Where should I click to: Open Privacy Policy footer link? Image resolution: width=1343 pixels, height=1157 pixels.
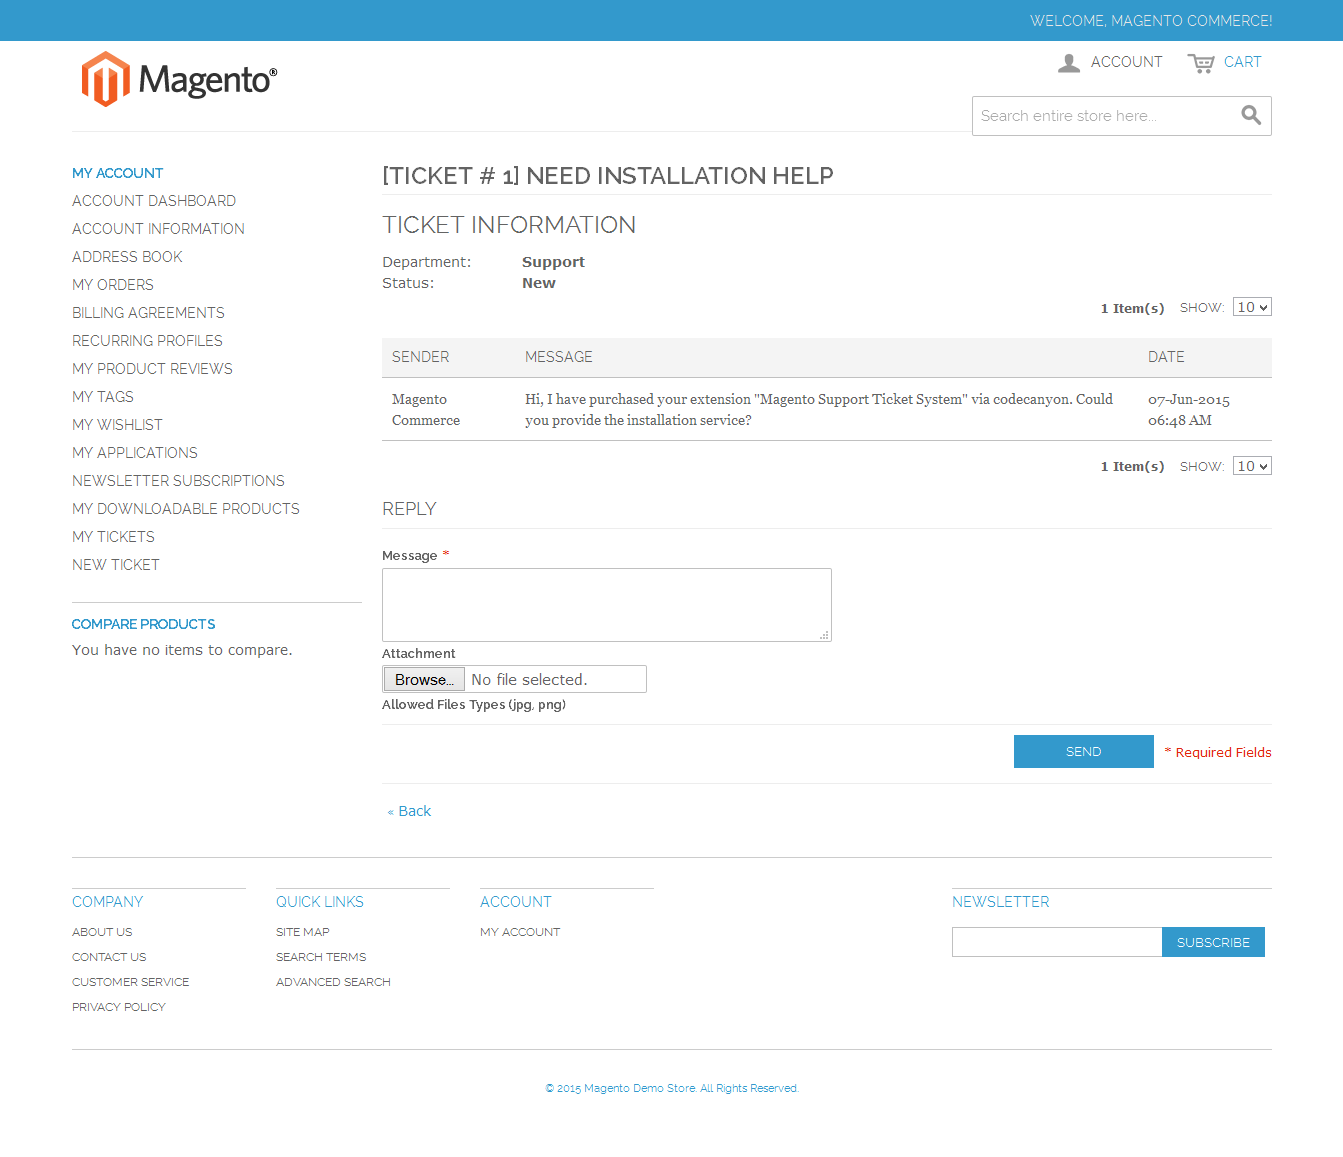click(119, 1007)
